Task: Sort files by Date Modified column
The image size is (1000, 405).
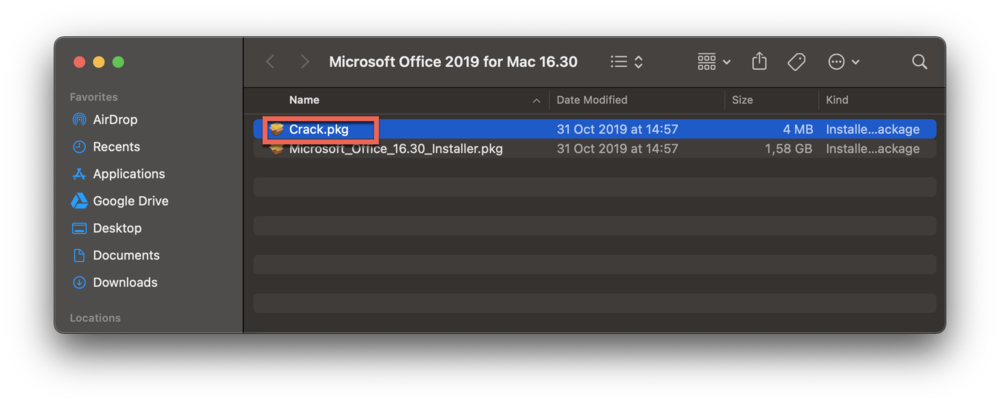Action: (592, 100)
